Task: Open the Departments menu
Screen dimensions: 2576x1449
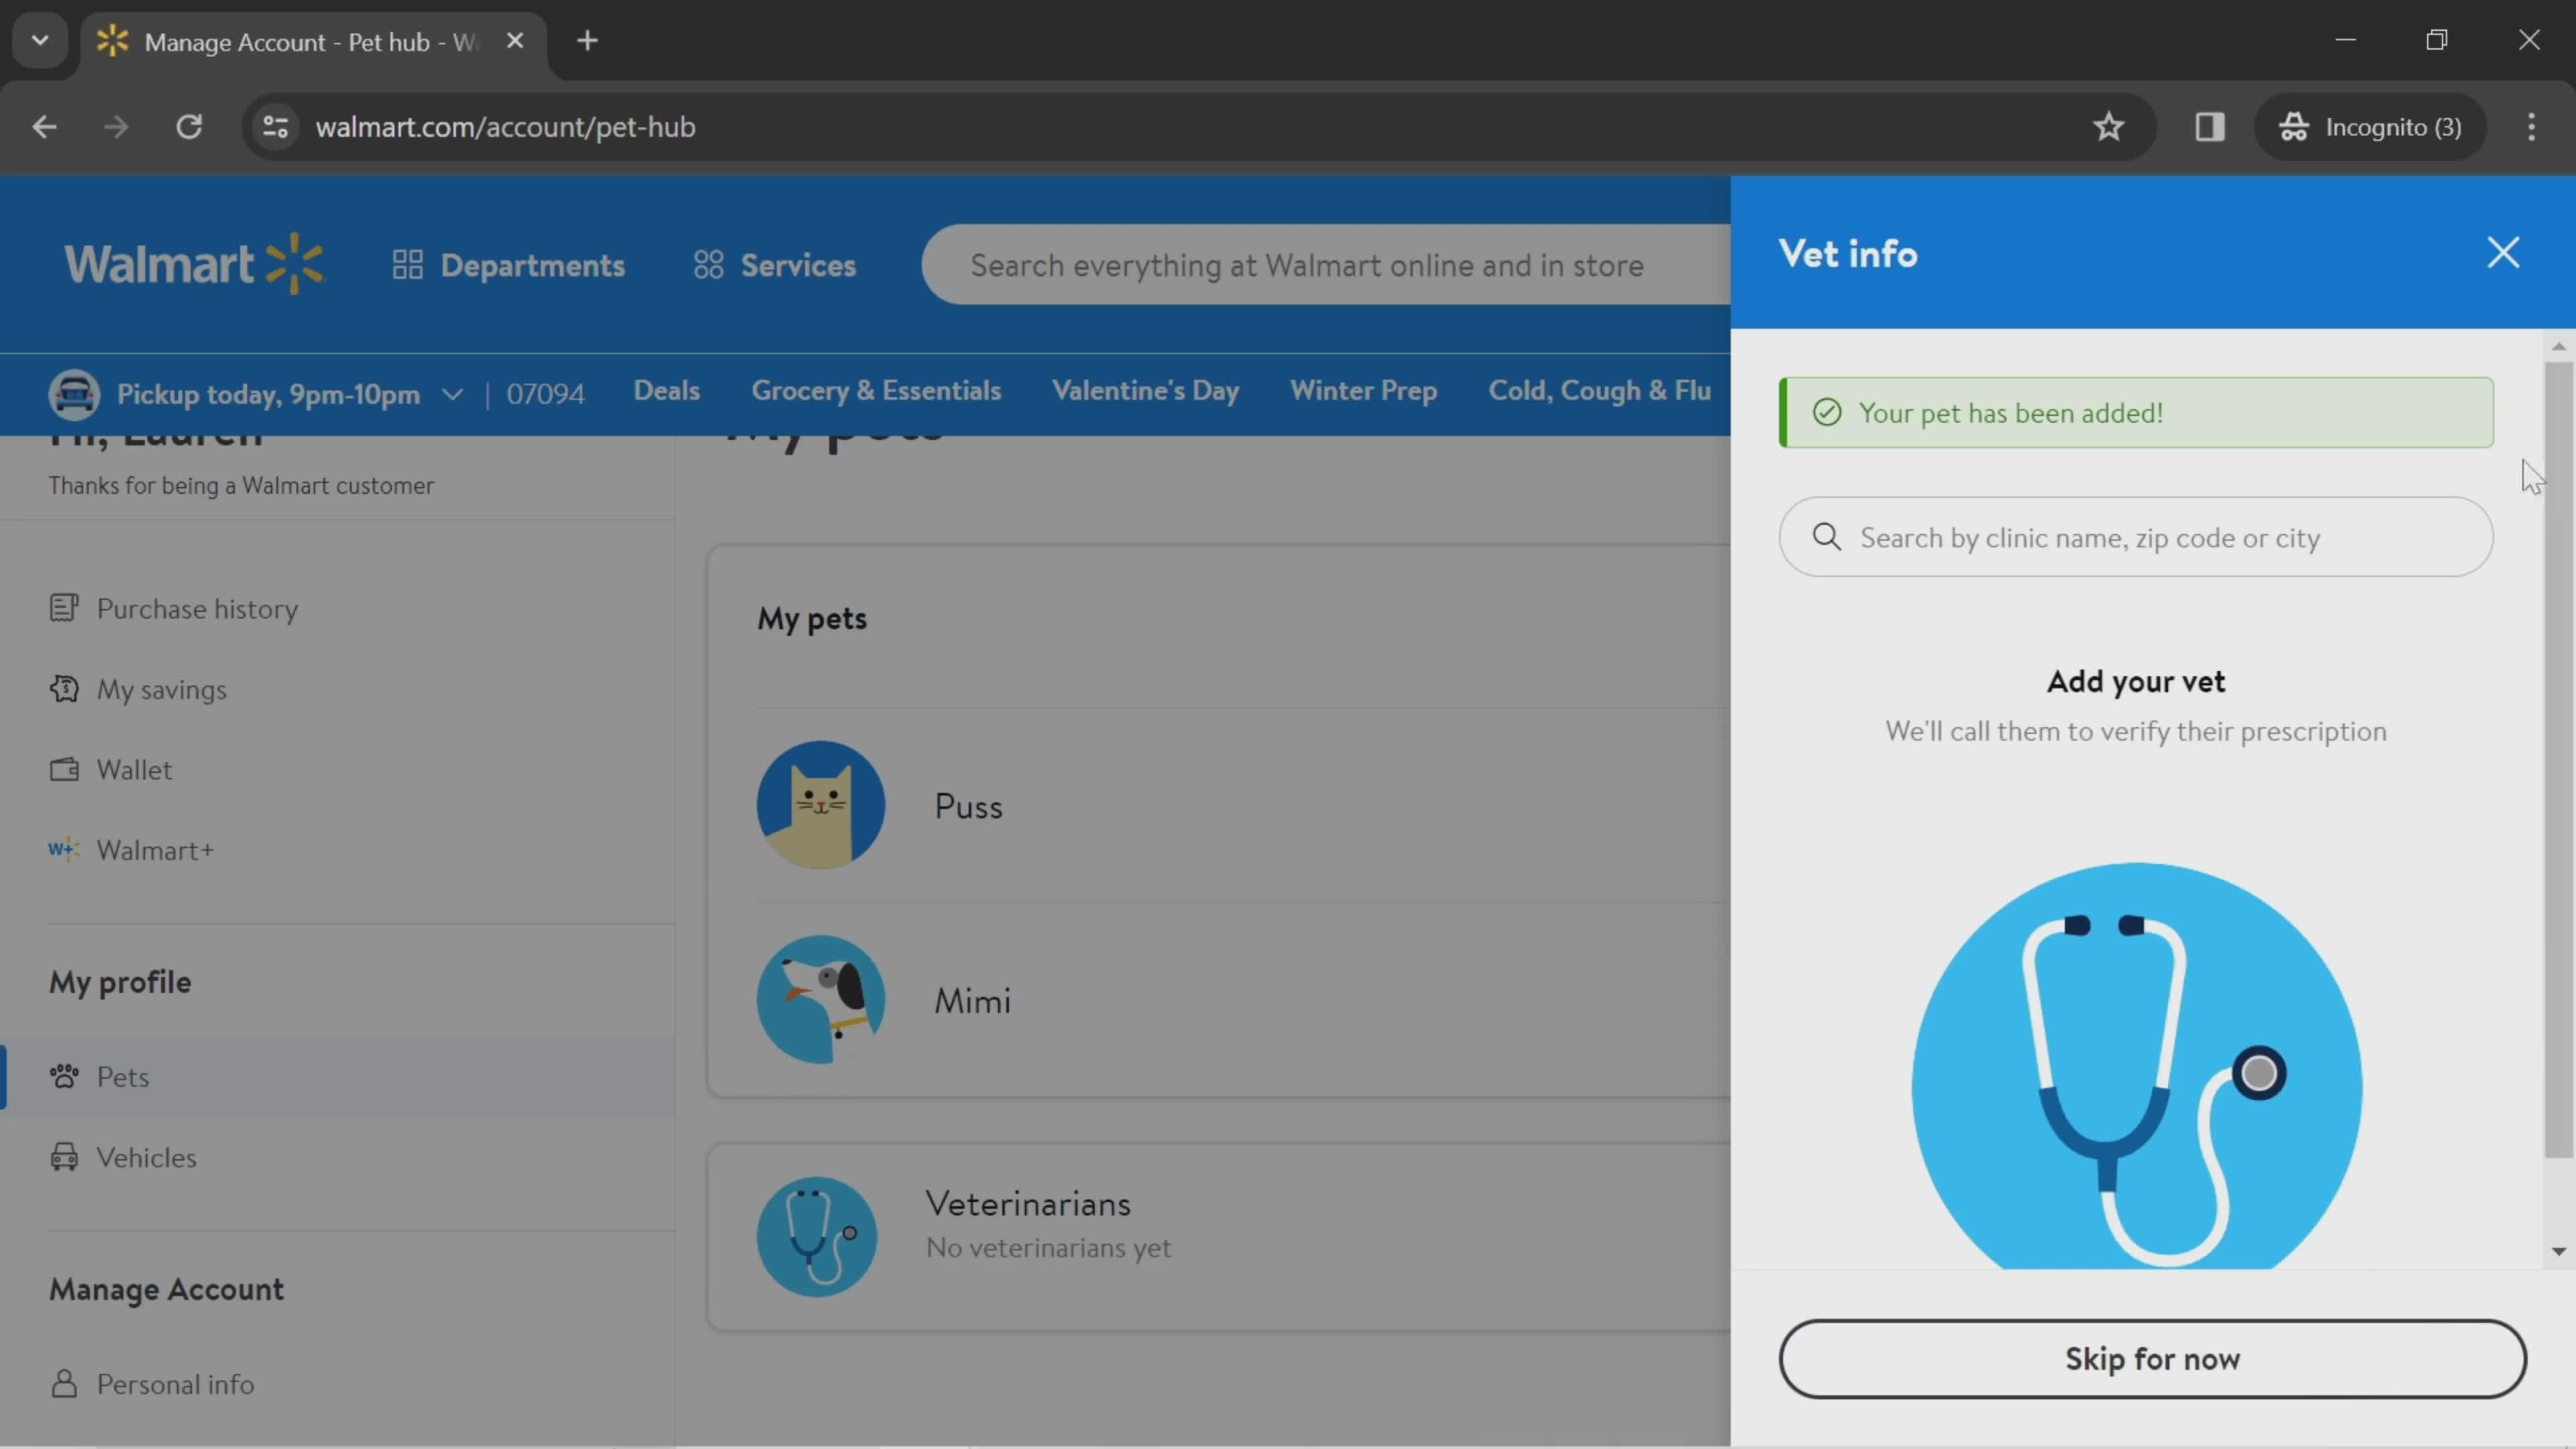Action: (509, 265)
